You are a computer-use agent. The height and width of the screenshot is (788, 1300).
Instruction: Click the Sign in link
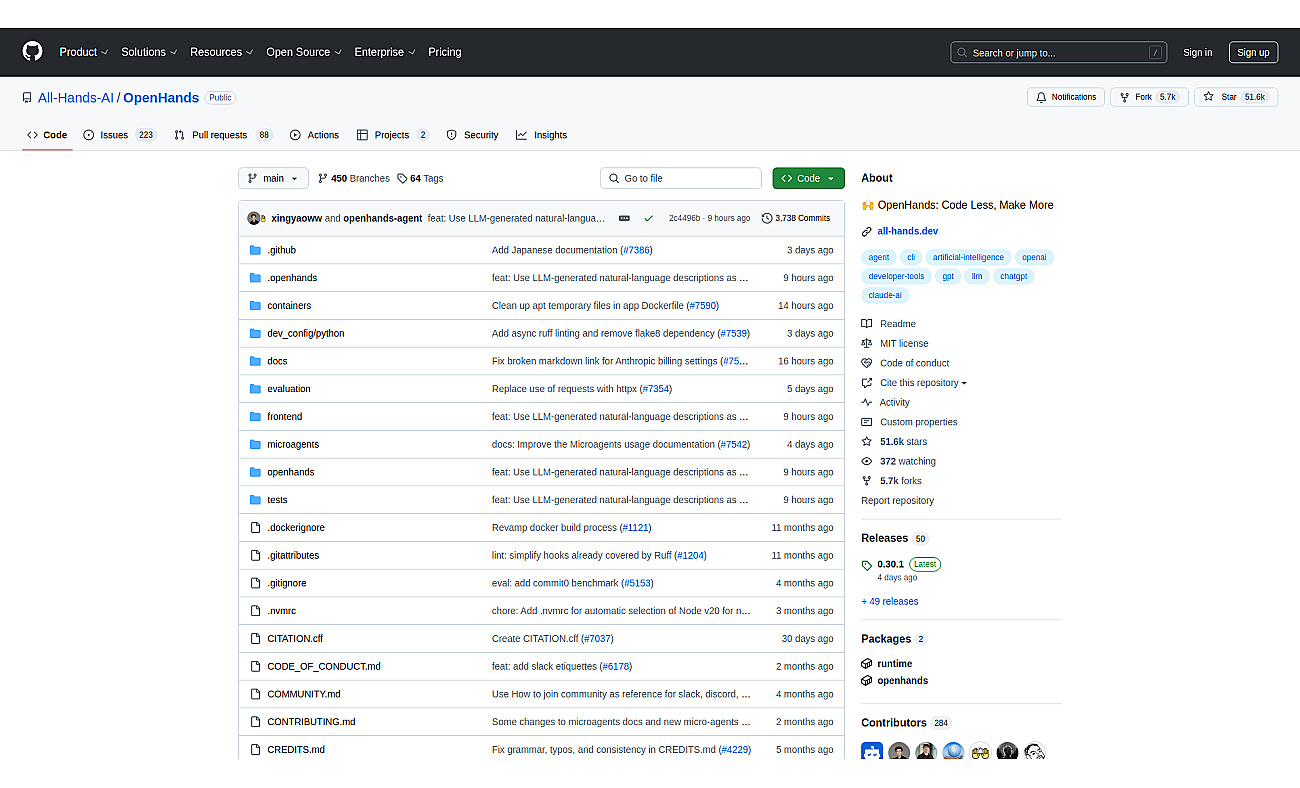click(1197, 53)
